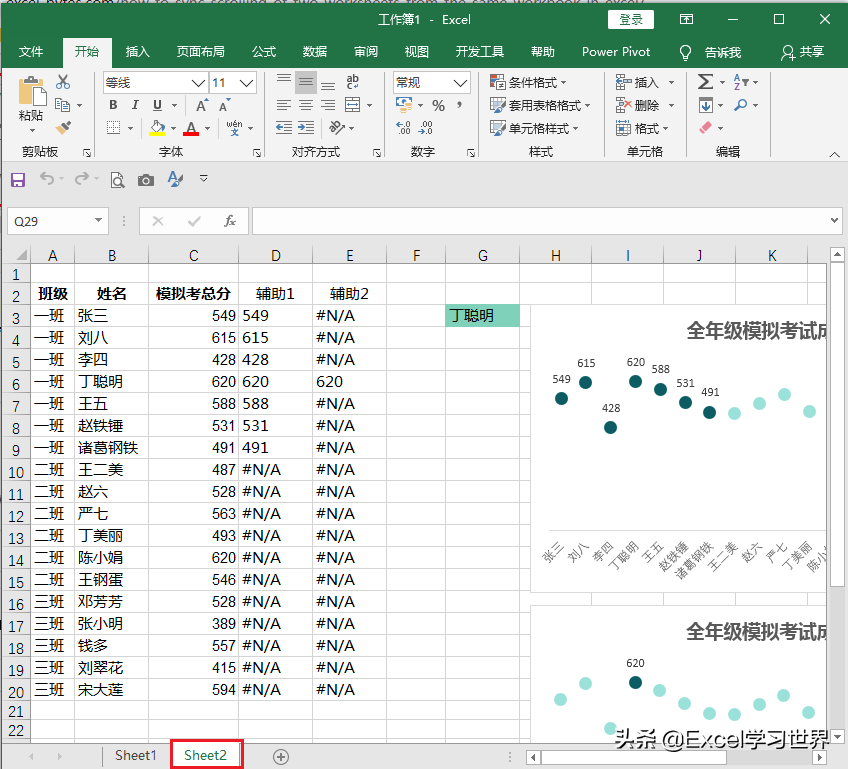
Task: Switch to the 公式 tab
Action: coord(264,52)
